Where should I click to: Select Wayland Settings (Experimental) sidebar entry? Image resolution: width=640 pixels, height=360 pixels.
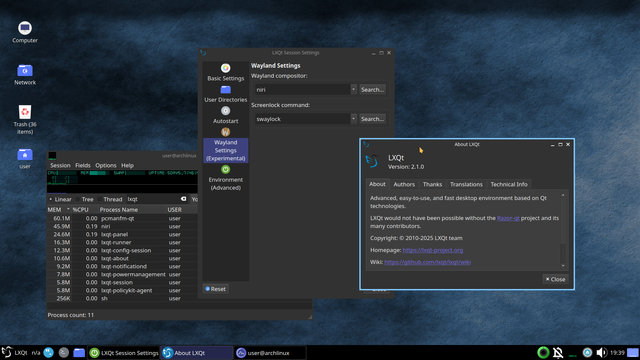(226, 145)
